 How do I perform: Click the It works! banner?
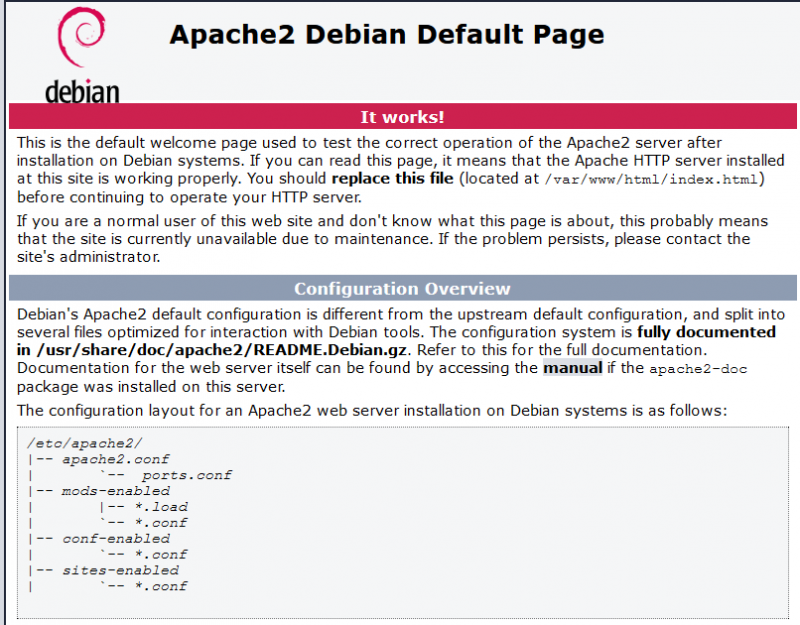403,116
